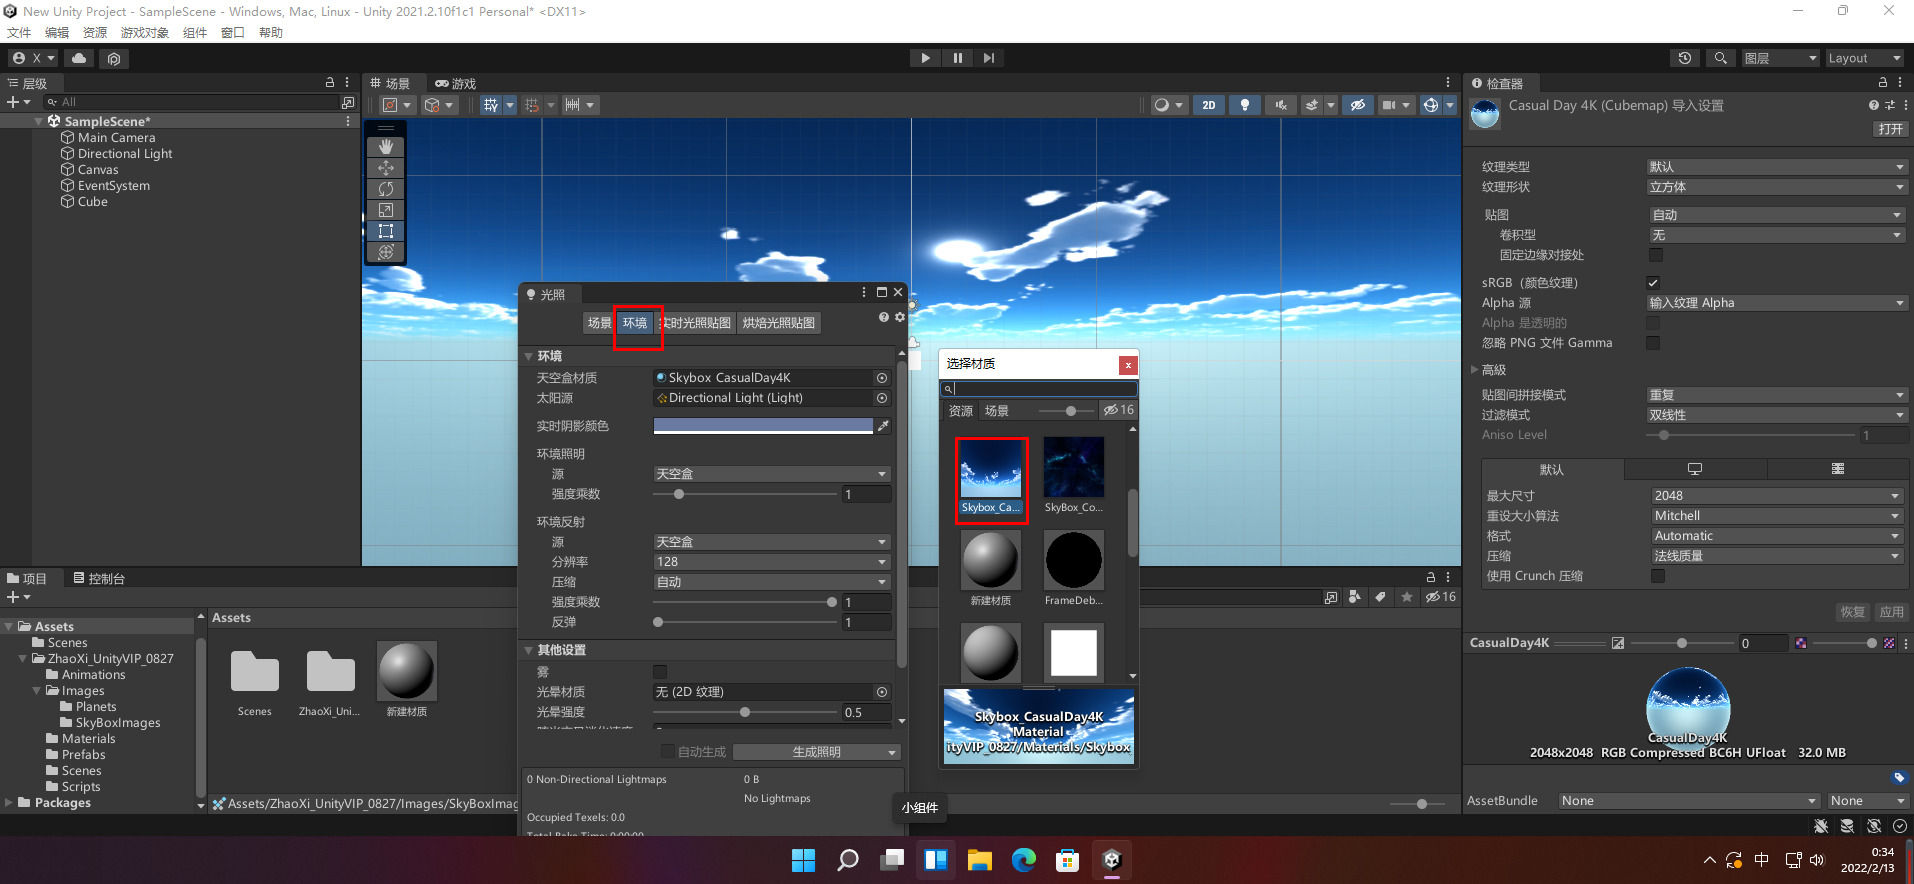Toggle scene audio mute icon

tap(1280, 105)
